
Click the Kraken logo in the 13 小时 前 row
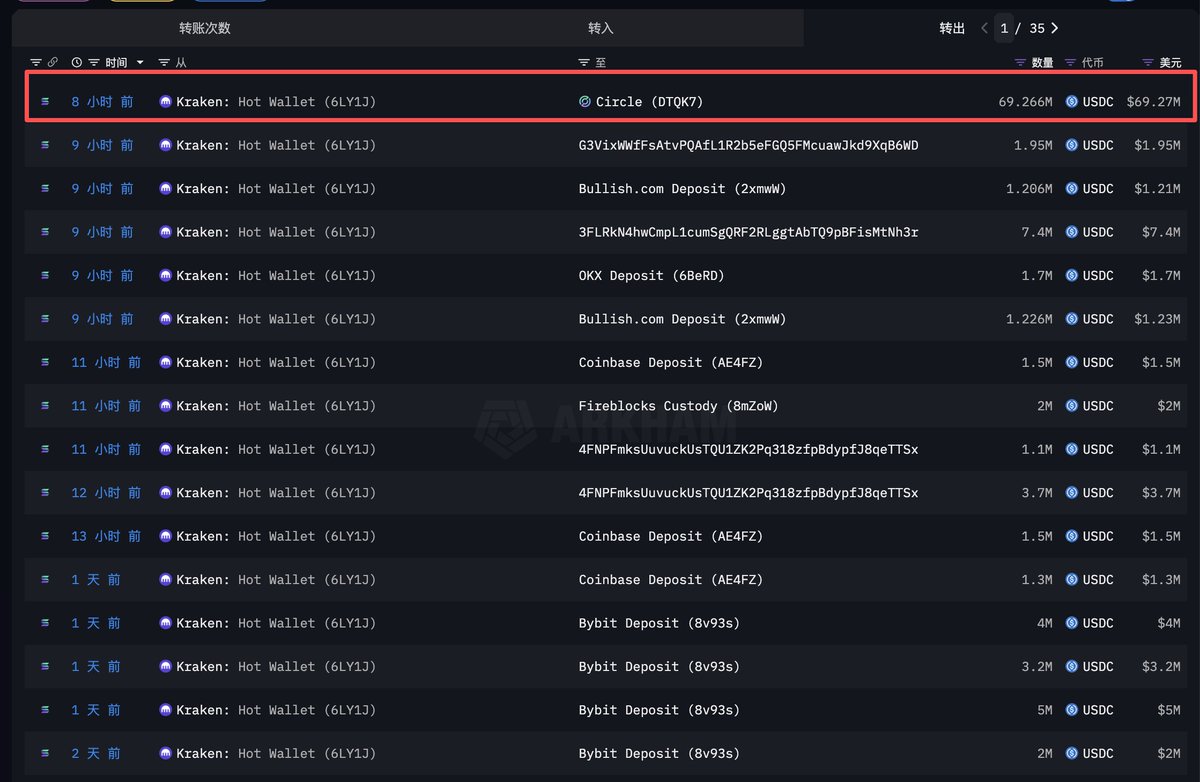(x=166, y=536)
